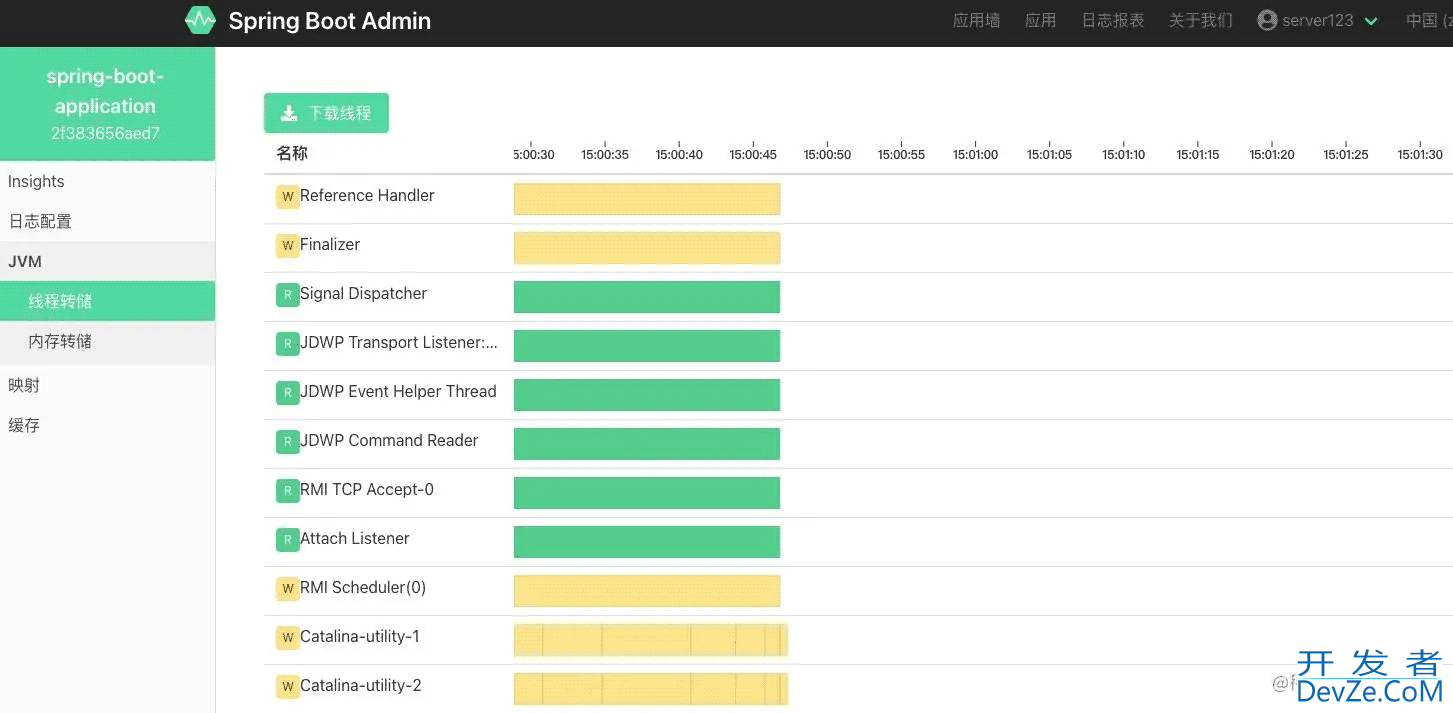Viewport: 1453px width, 713px height.
Task: Click the 名称 column header
Action: (x=292, y=153)
